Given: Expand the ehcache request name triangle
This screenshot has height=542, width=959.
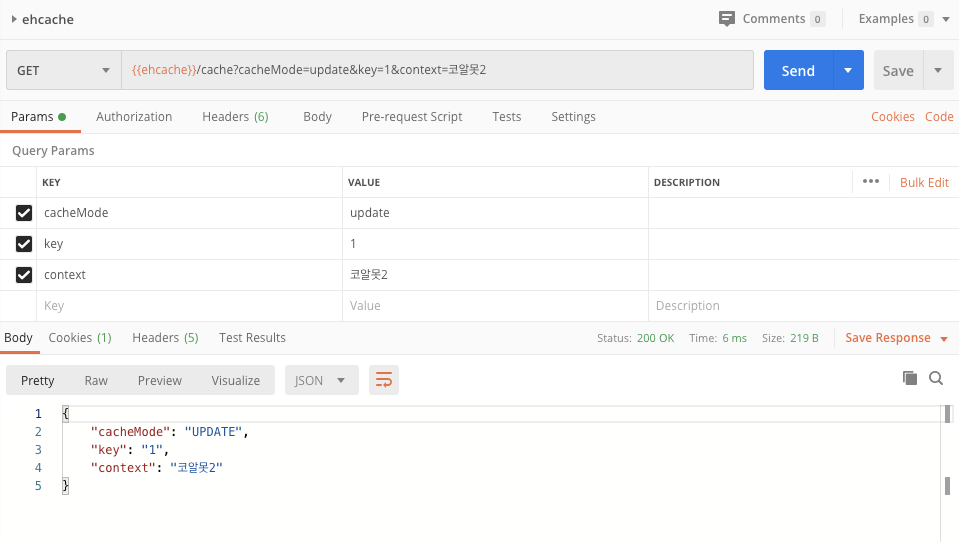Looking at the screenshot, I should click(x=13, y=19).
